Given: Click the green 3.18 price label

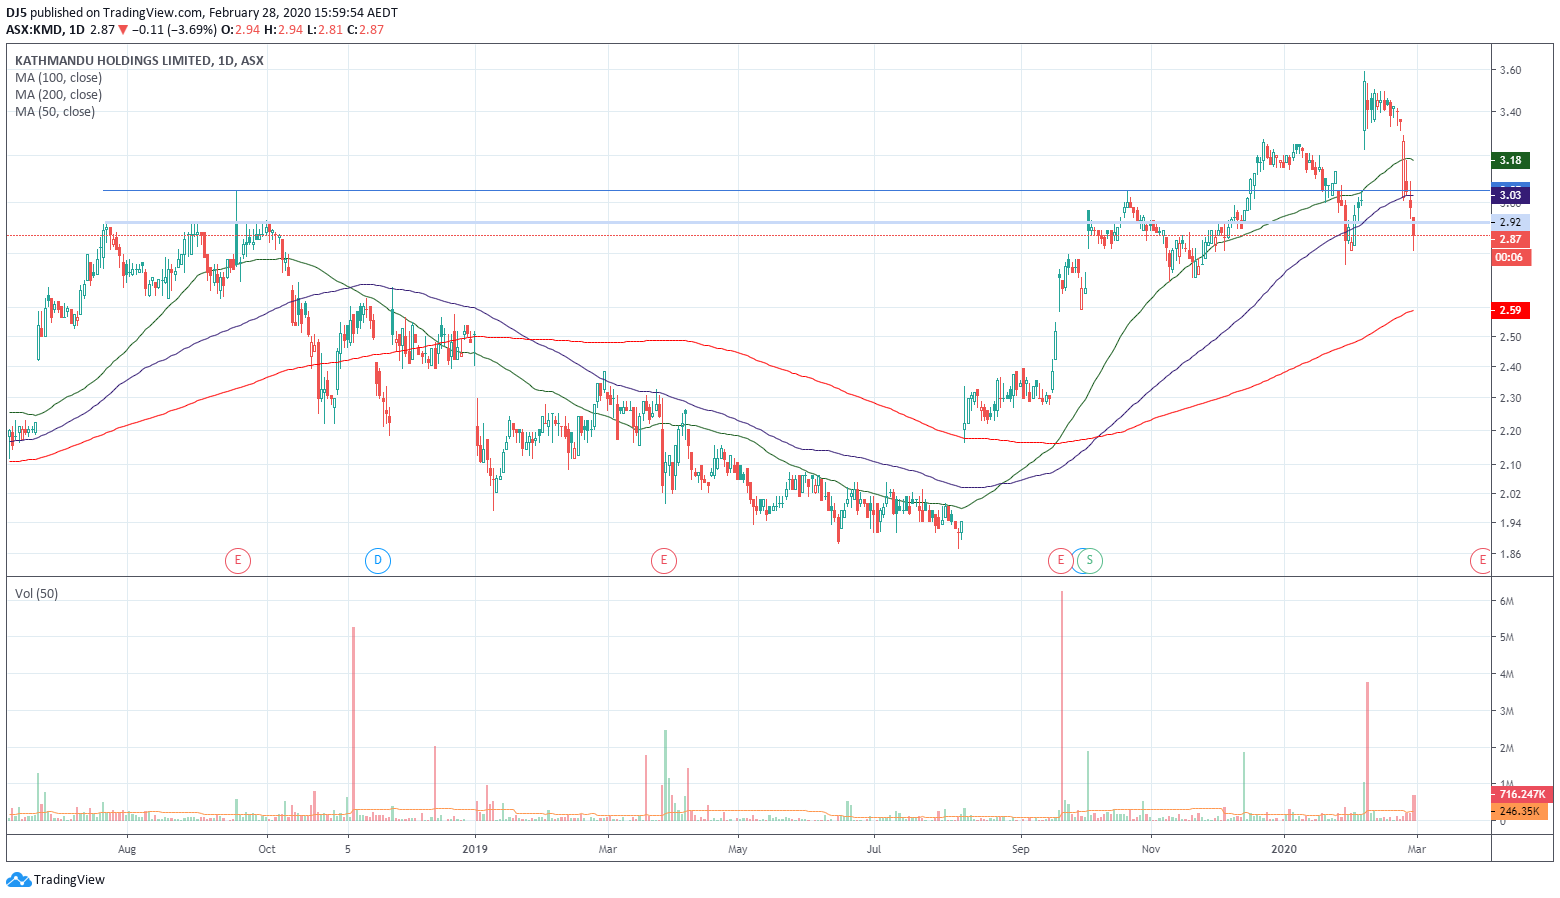Looking at the screenshot, I should [1510, 160].
